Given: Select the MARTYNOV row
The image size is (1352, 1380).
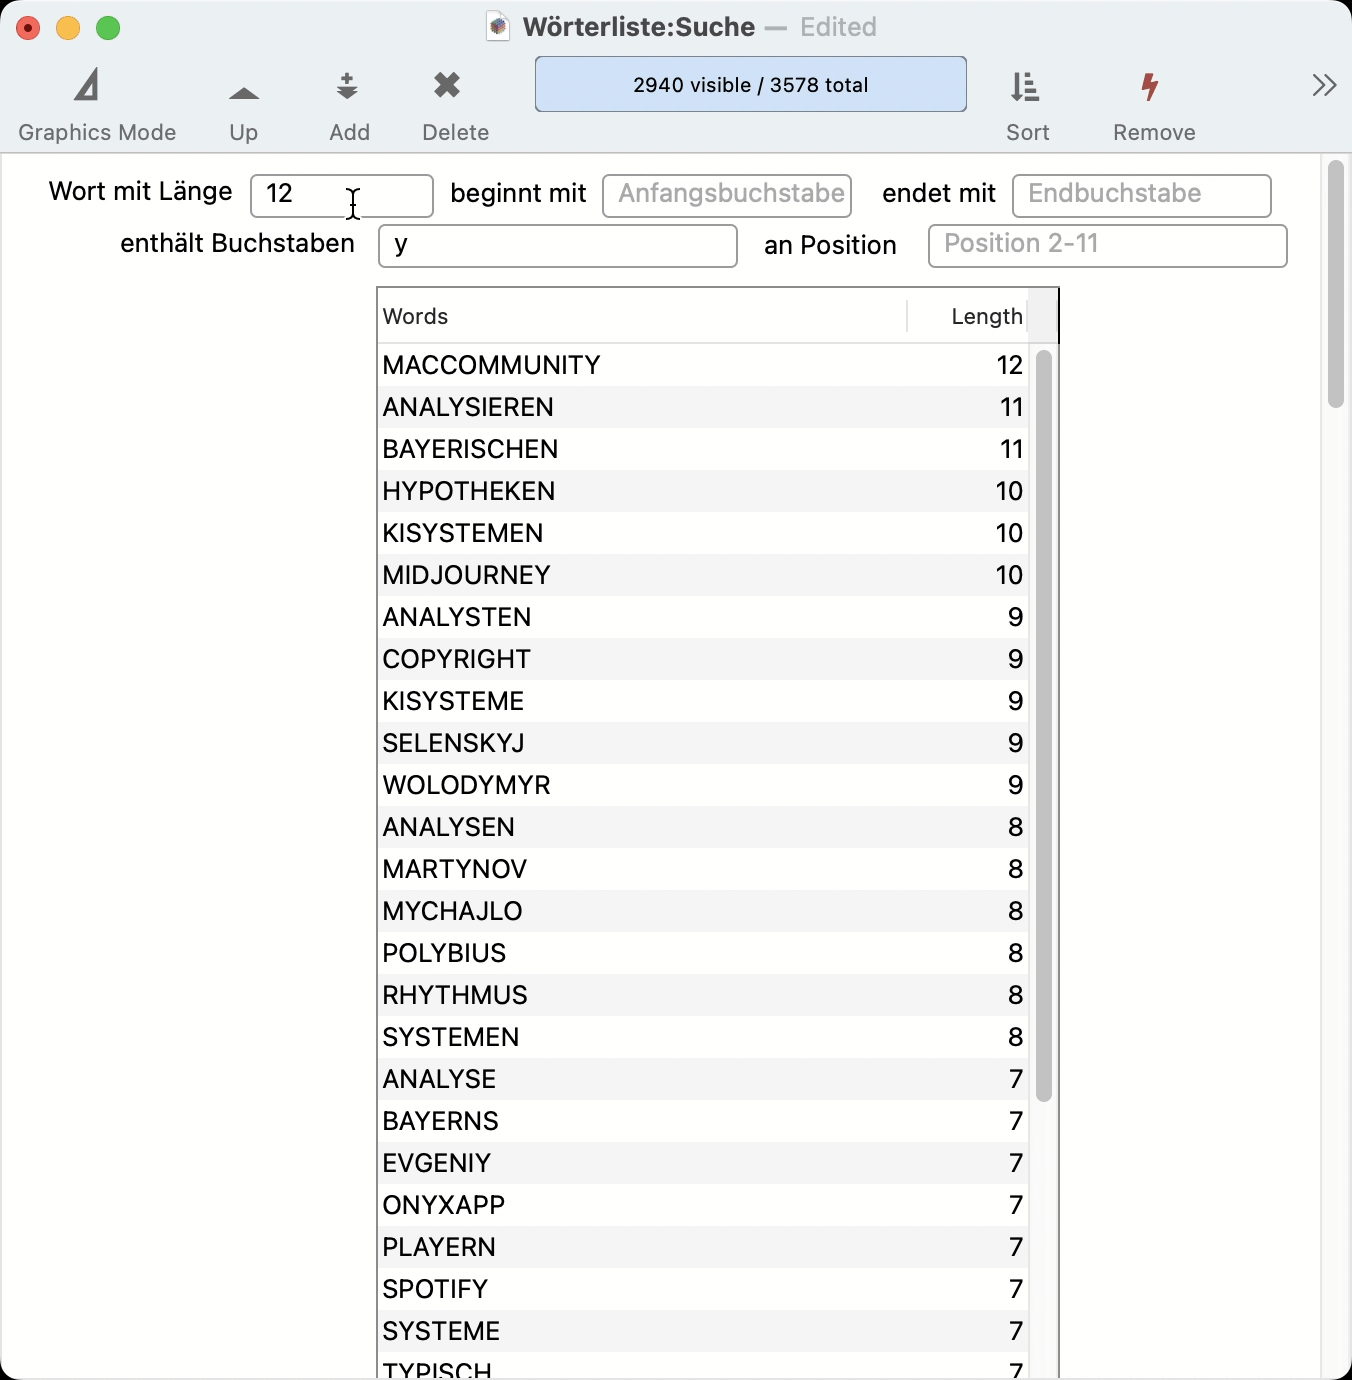Looking at the screenshot, I should [x=703, y=869].
